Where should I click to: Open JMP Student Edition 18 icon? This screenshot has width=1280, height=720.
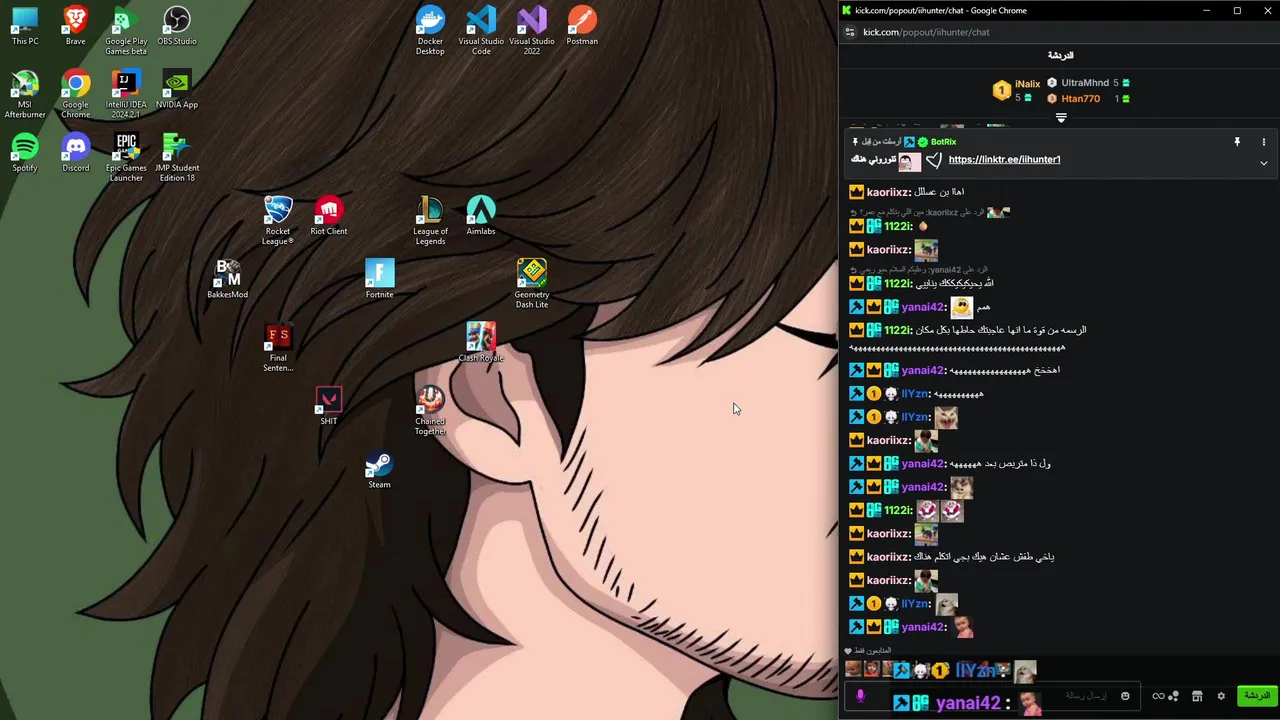177,157
